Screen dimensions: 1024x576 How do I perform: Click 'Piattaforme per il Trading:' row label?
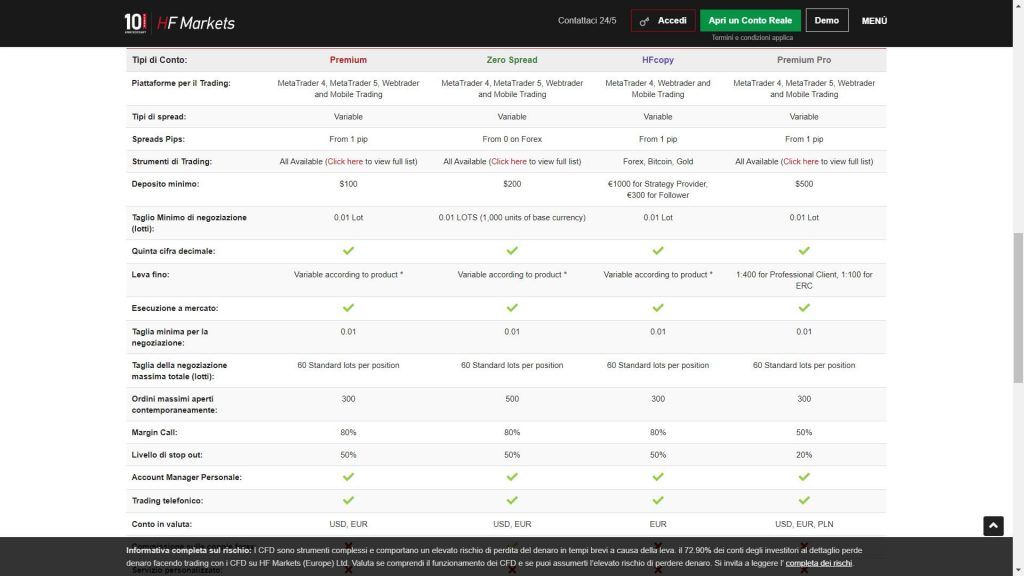point(181,83)
